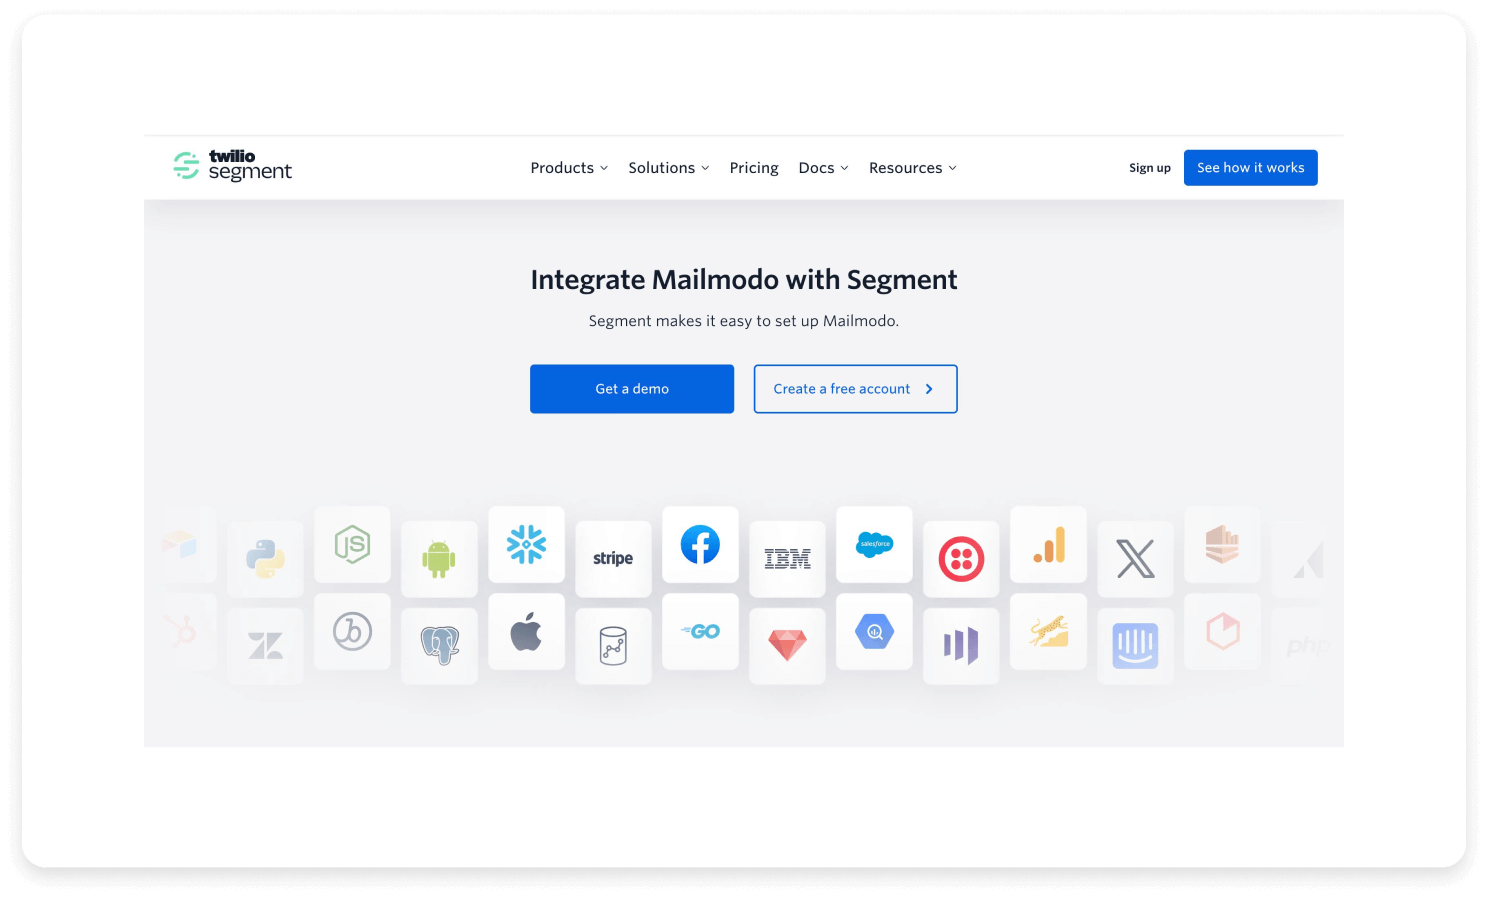Open the Resources dropdown
This screenshot has height=897, width=1488.
point(912,168)
